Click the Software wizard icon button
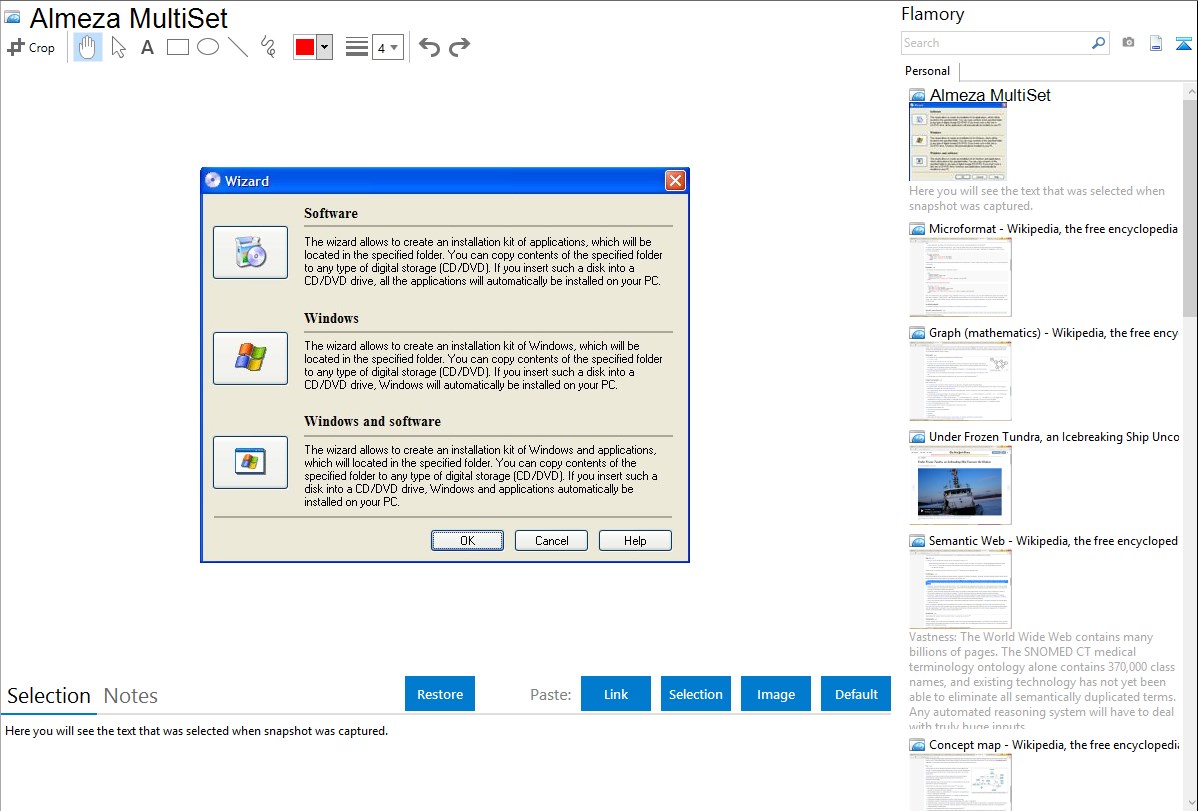Viewport: 1198px width, 811px height. tap(251, 252)
